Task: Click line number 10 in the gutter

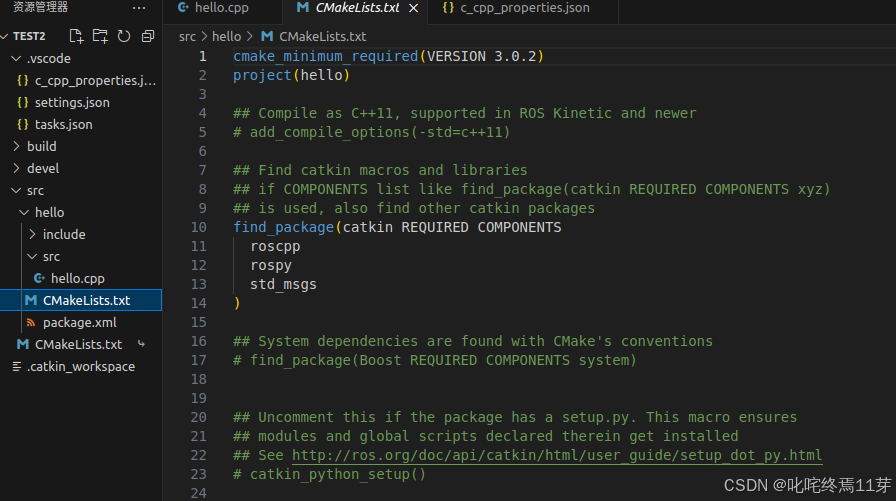Action: click(x=198, y=227)
